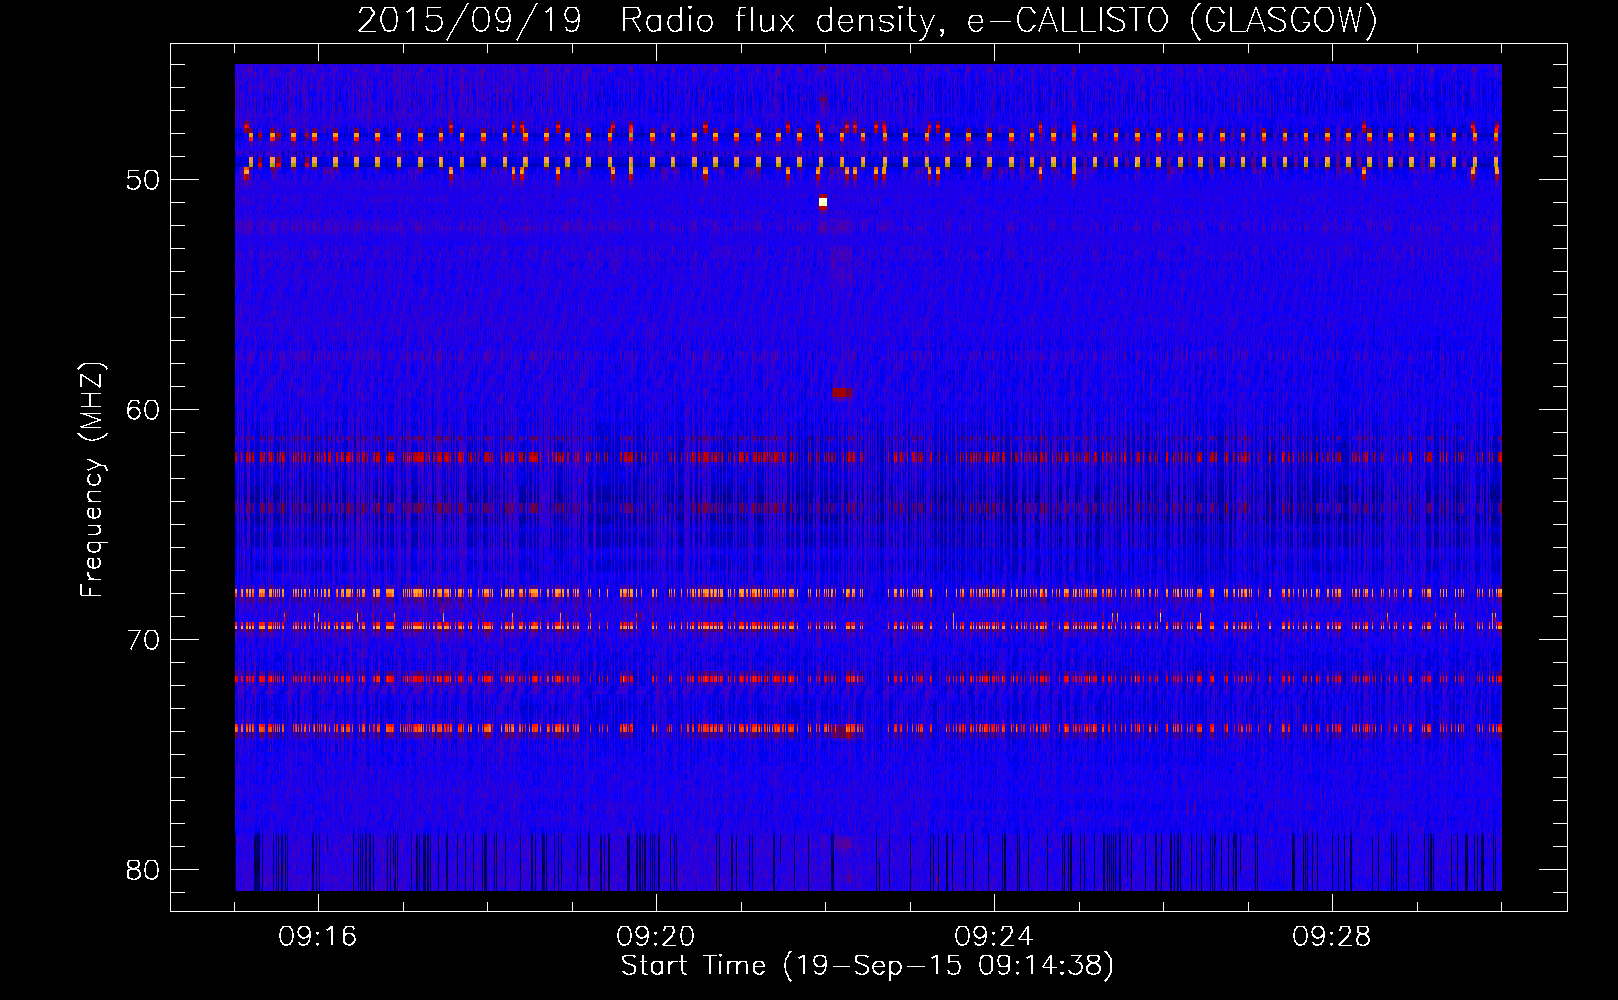
Task: Click the 09:16 time tick label
Action: tap(317, 937)
